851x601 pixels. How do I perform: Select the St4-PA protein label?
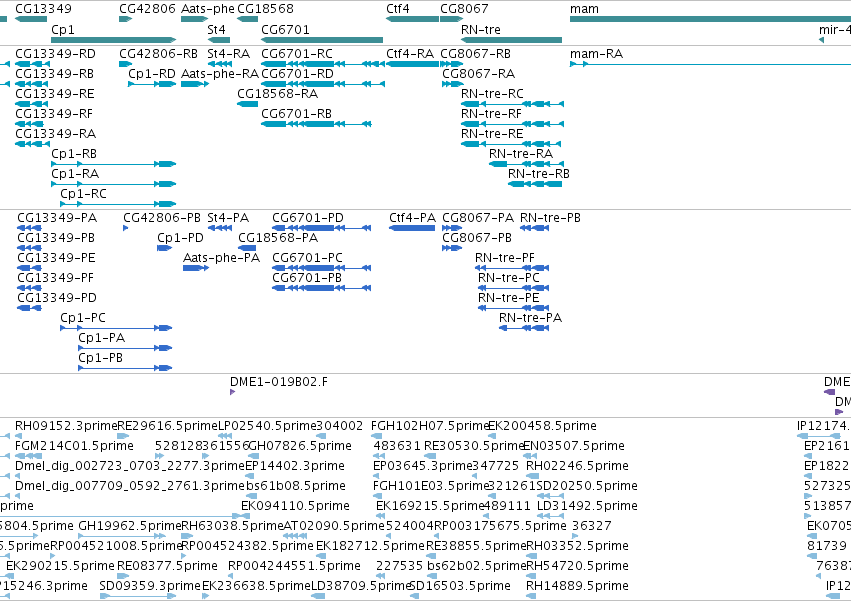228,218
